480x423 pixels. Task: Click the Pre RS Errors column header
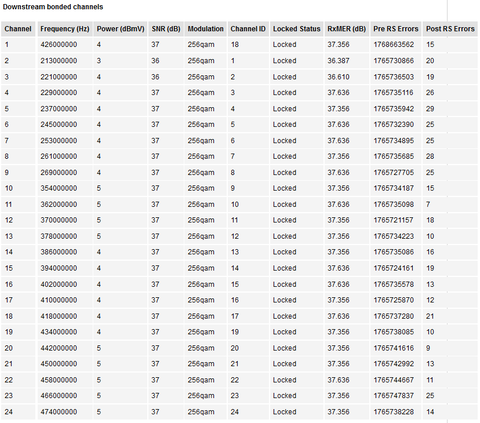click(396, 29)
